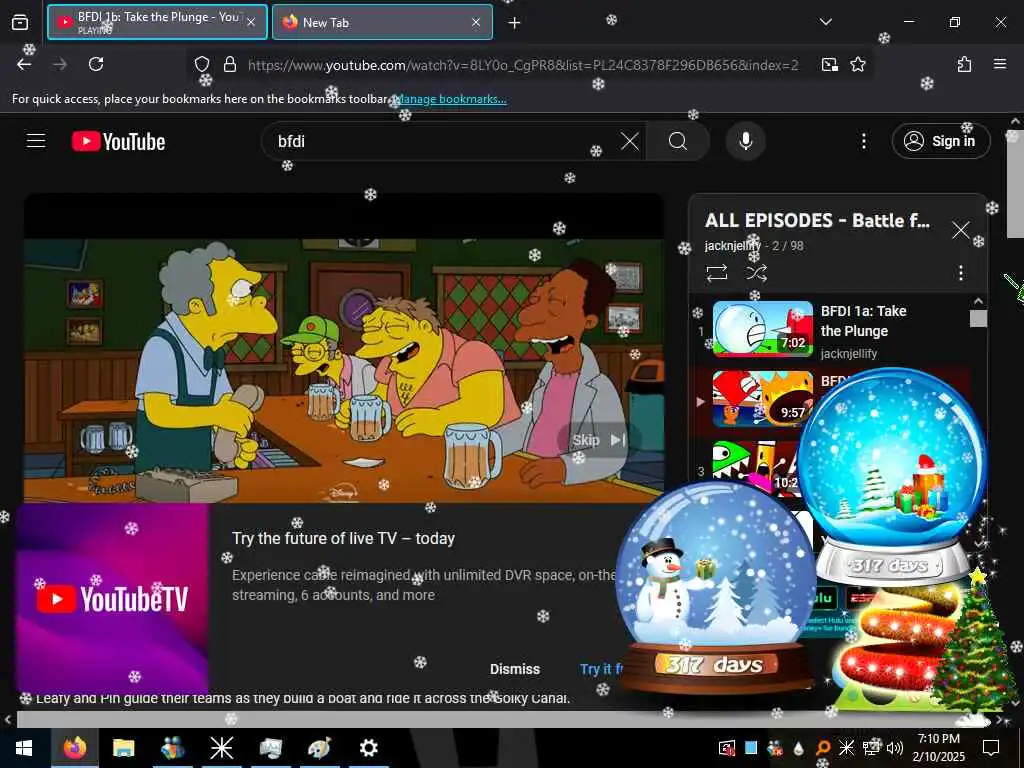1024x768 pixels.
Task: Open volume control in system tray
Action: click(x=895, y=748)
